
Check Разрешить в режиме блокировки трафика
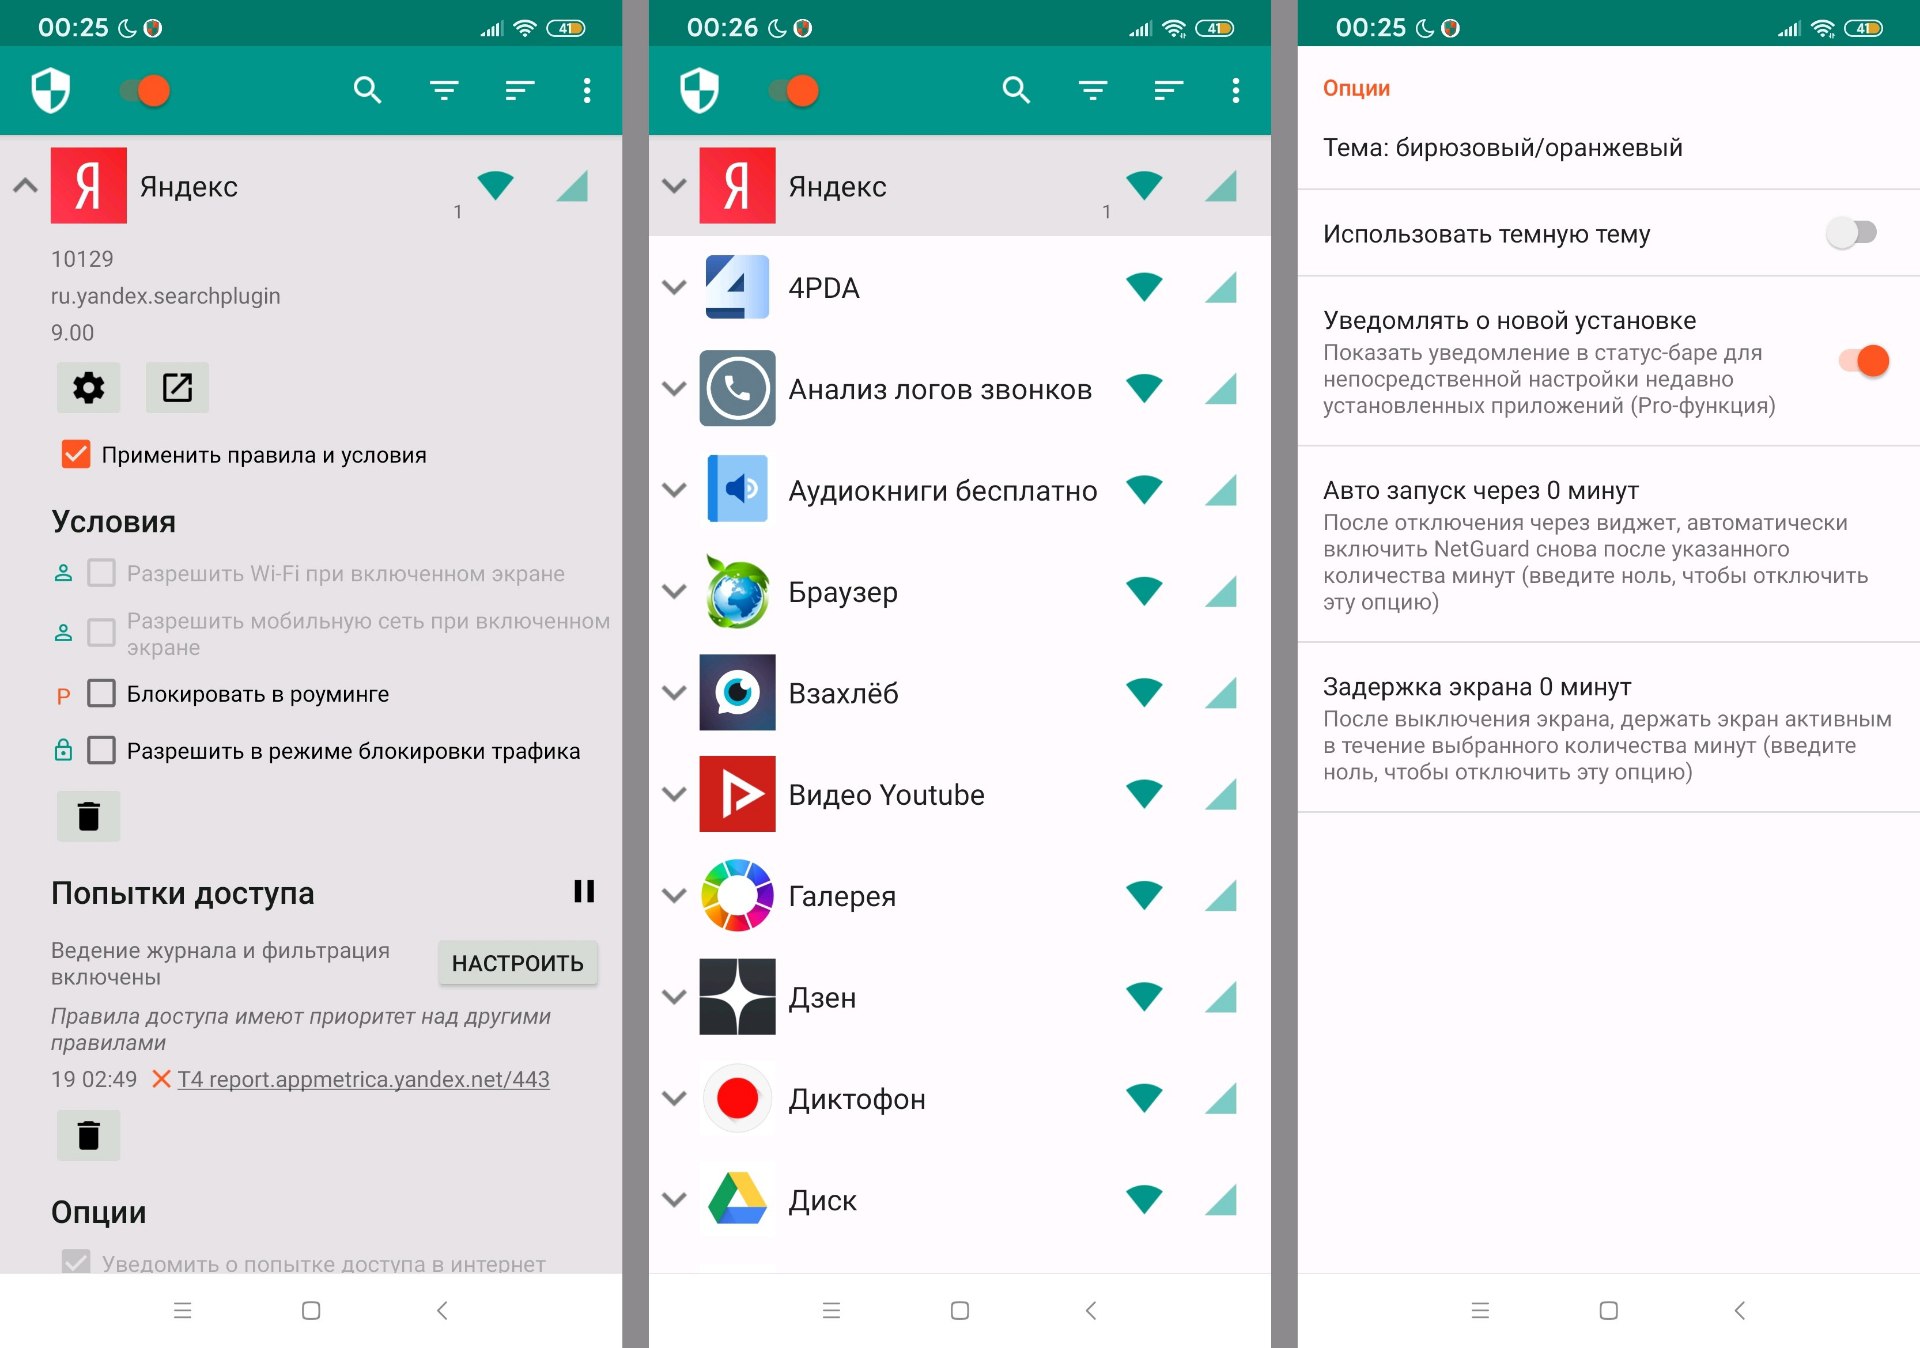click(101, 750)
